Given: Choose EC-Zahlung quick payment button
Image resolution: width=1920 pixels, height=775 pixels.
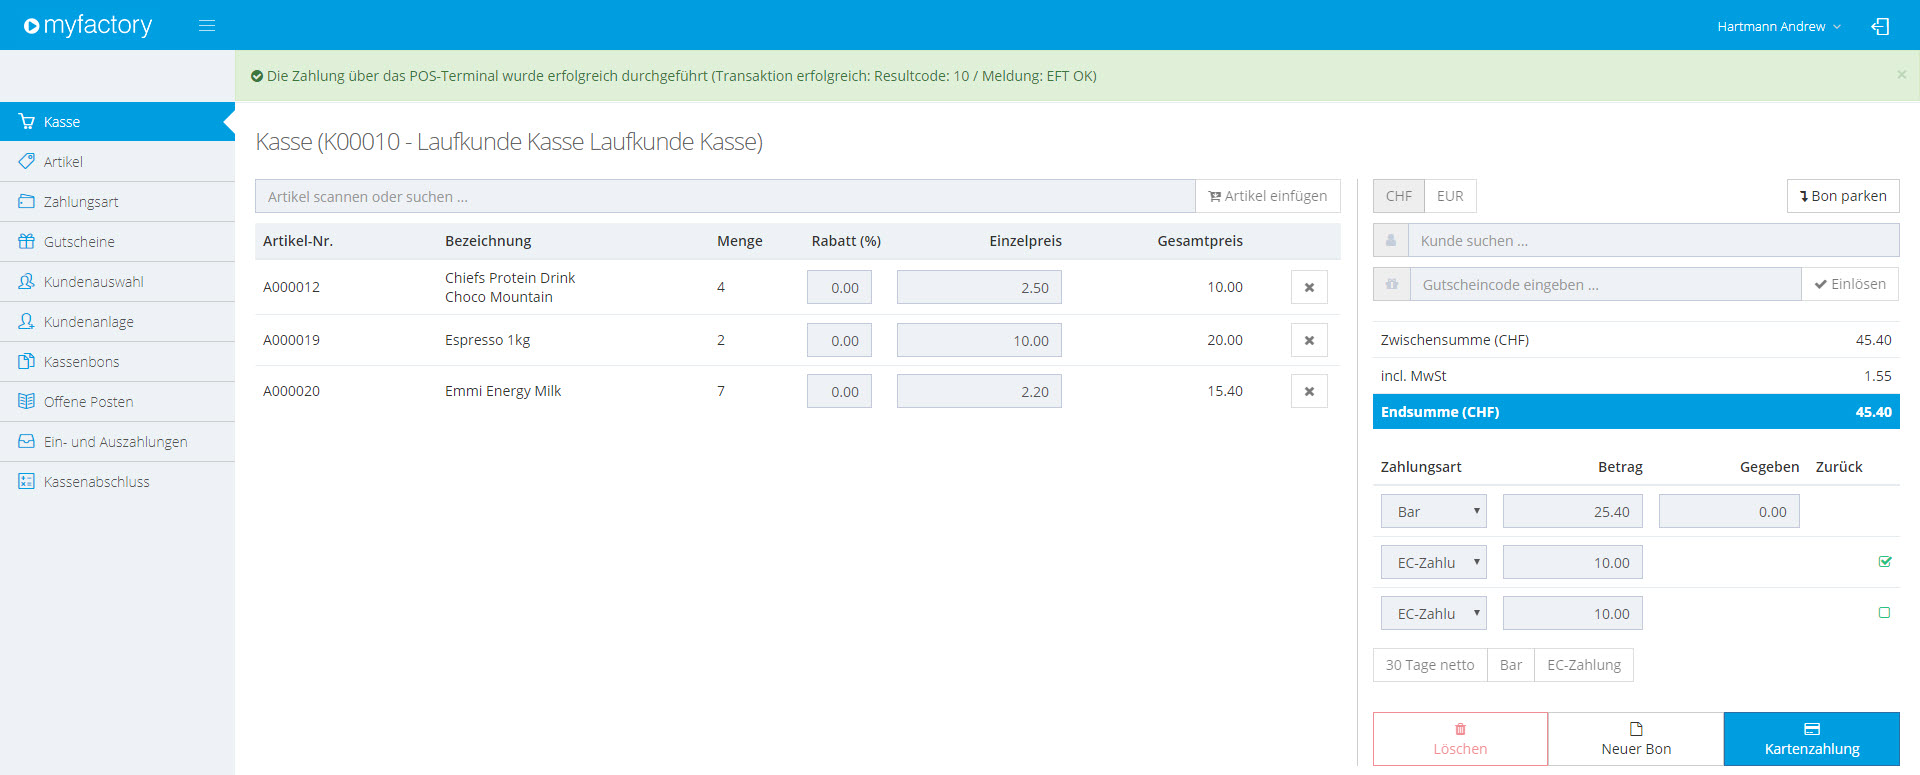Looking at the screenshot, I should click(1584, 665).
